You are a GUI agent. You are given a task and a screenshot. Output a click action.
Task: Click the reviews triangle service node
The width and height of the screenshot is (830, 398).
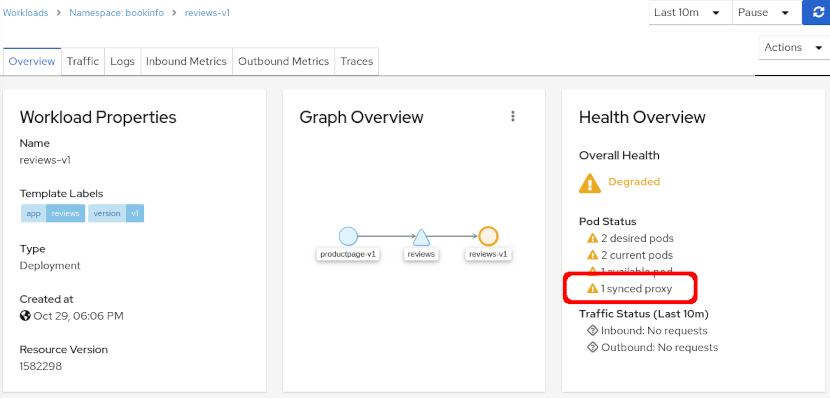[421, 237]
